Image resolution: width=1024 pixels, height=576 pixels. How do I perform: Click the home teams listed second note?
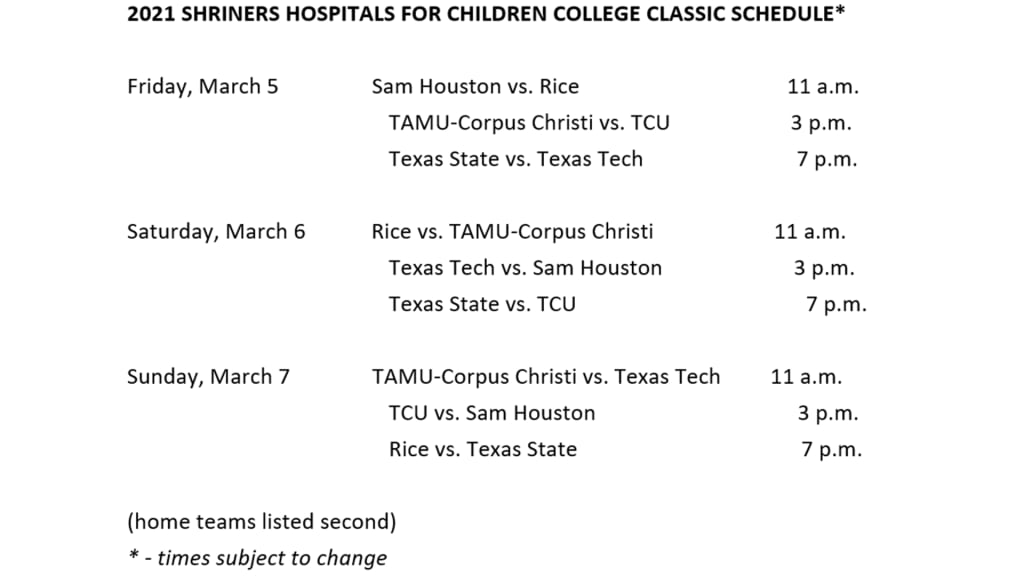click(x=262, y=521)
